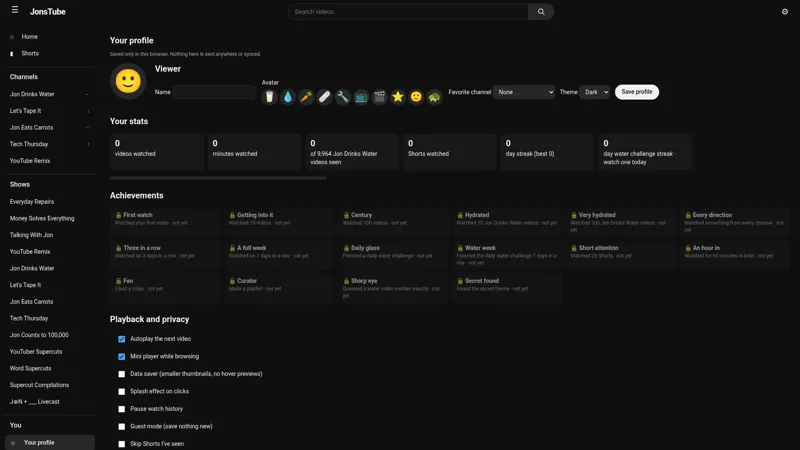Screen dimensions: 800x450
Task: Click the JonsTube logo
Action: pyautogui.click(x=47, y=12)
